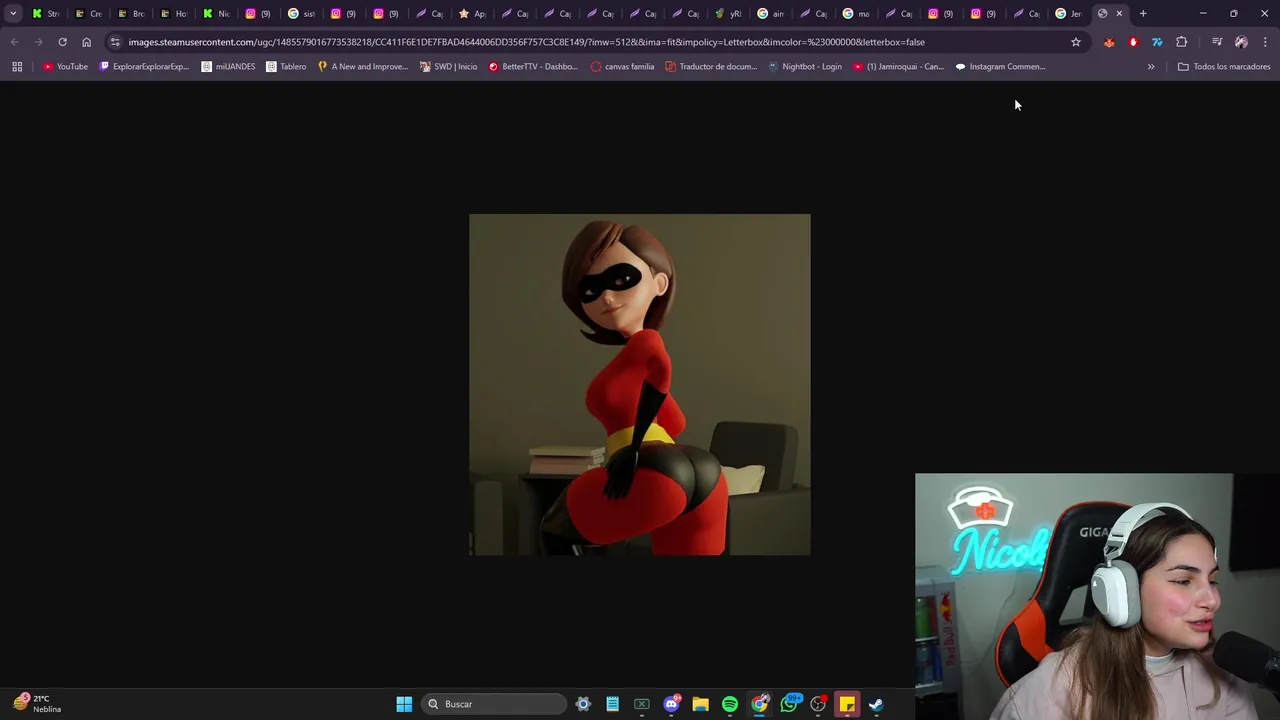1280x720 pixels.
Task: Open the SWD | Inicio bookmark
Action: click(x=448, y=67)
